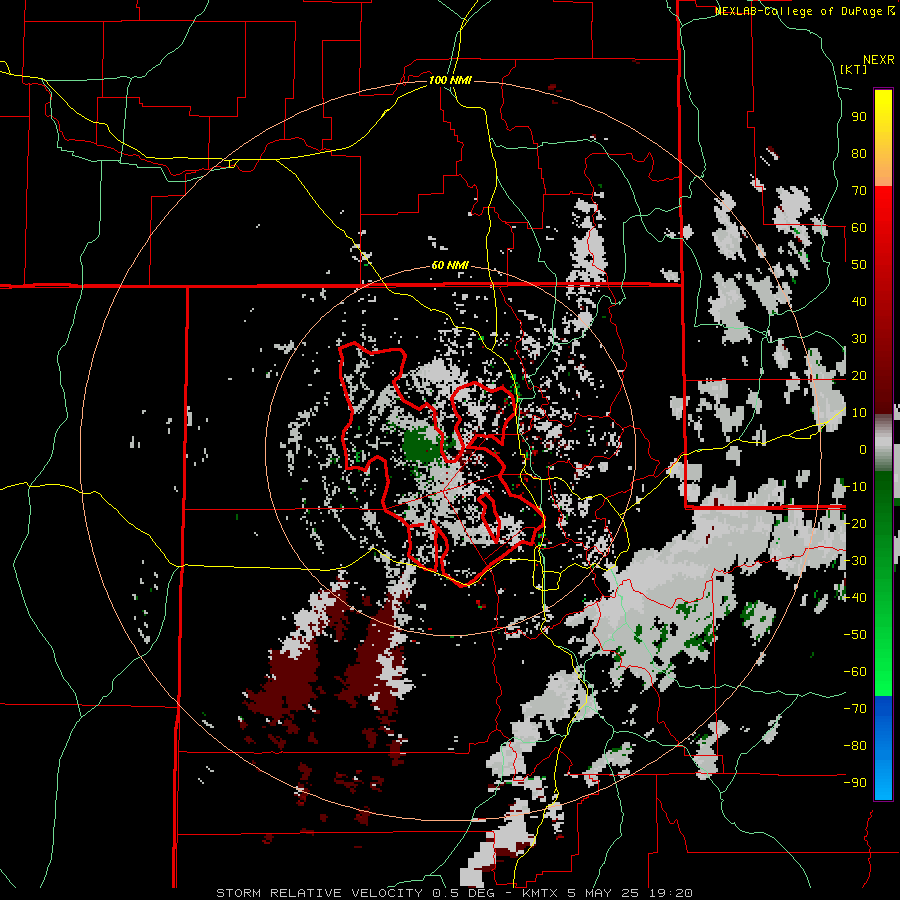Screen dimensions: 900x900
Task: Pick the -80 knot scale value
Action: pos(855,746)
